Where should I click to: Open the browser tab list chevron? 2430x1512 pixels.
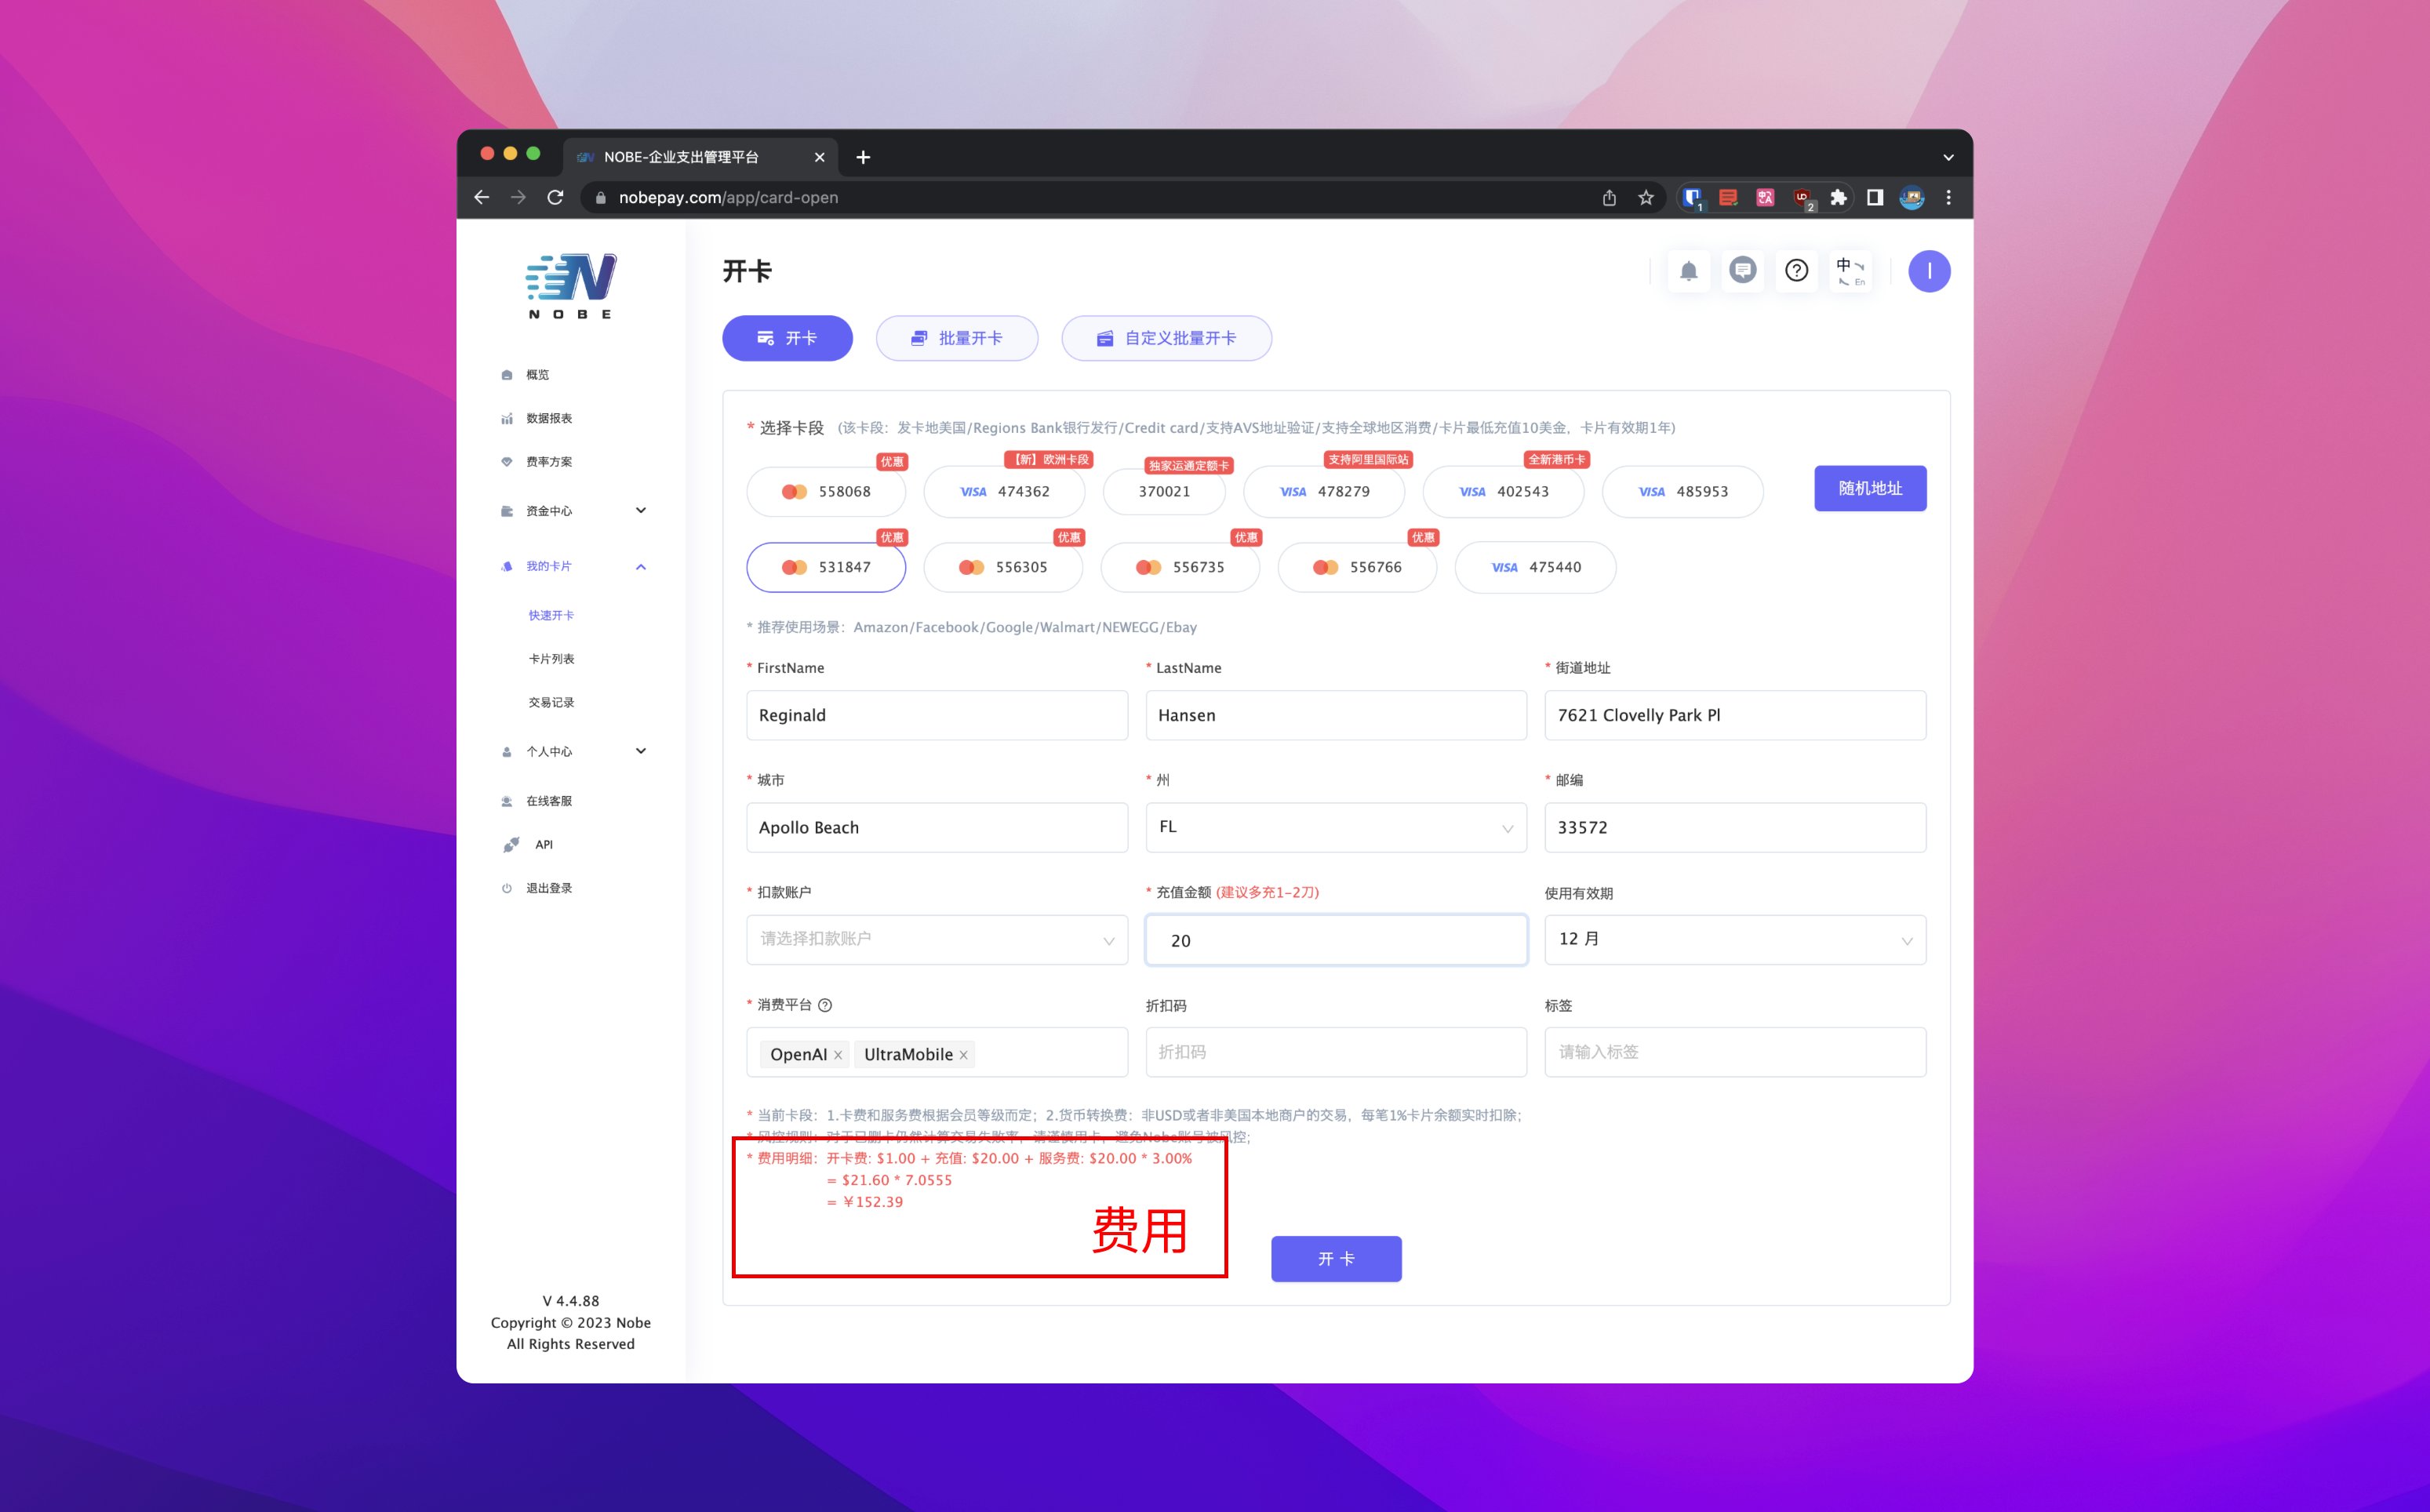click(1948, 157)
